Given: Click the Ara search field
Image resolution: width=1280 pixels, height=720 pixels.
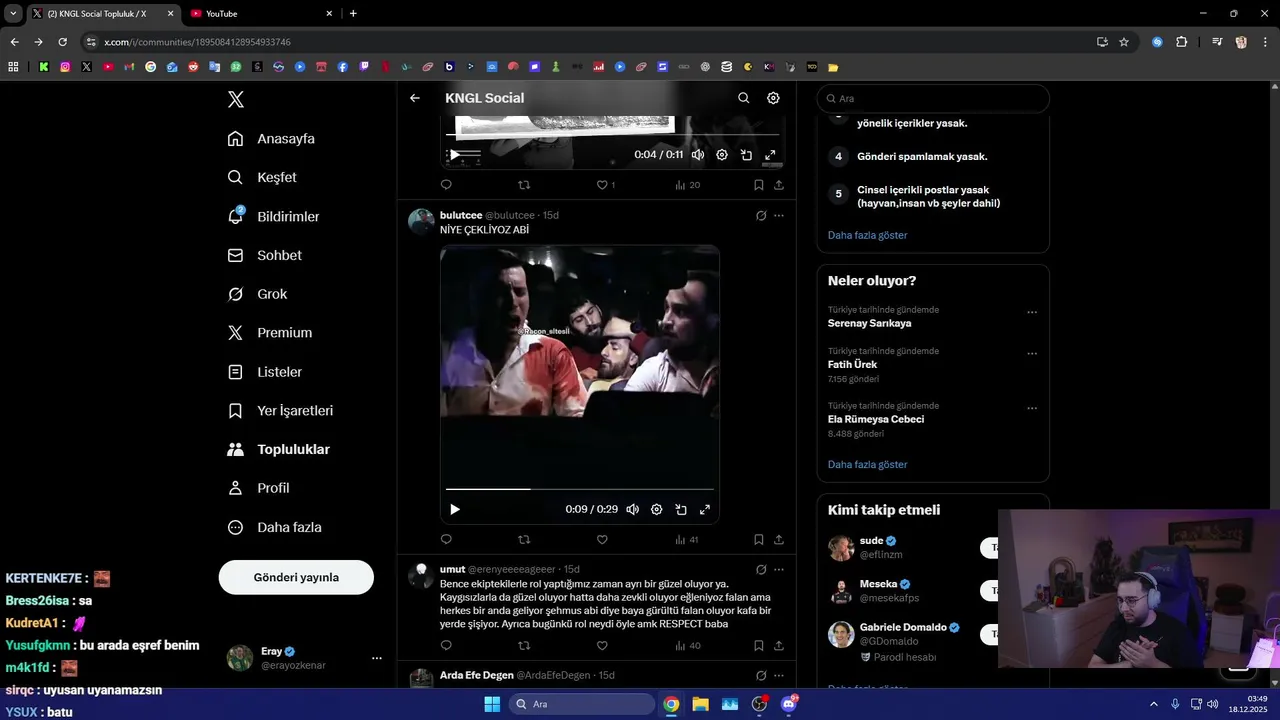Looking at the screenshot, I should click(x=933, y=99).
